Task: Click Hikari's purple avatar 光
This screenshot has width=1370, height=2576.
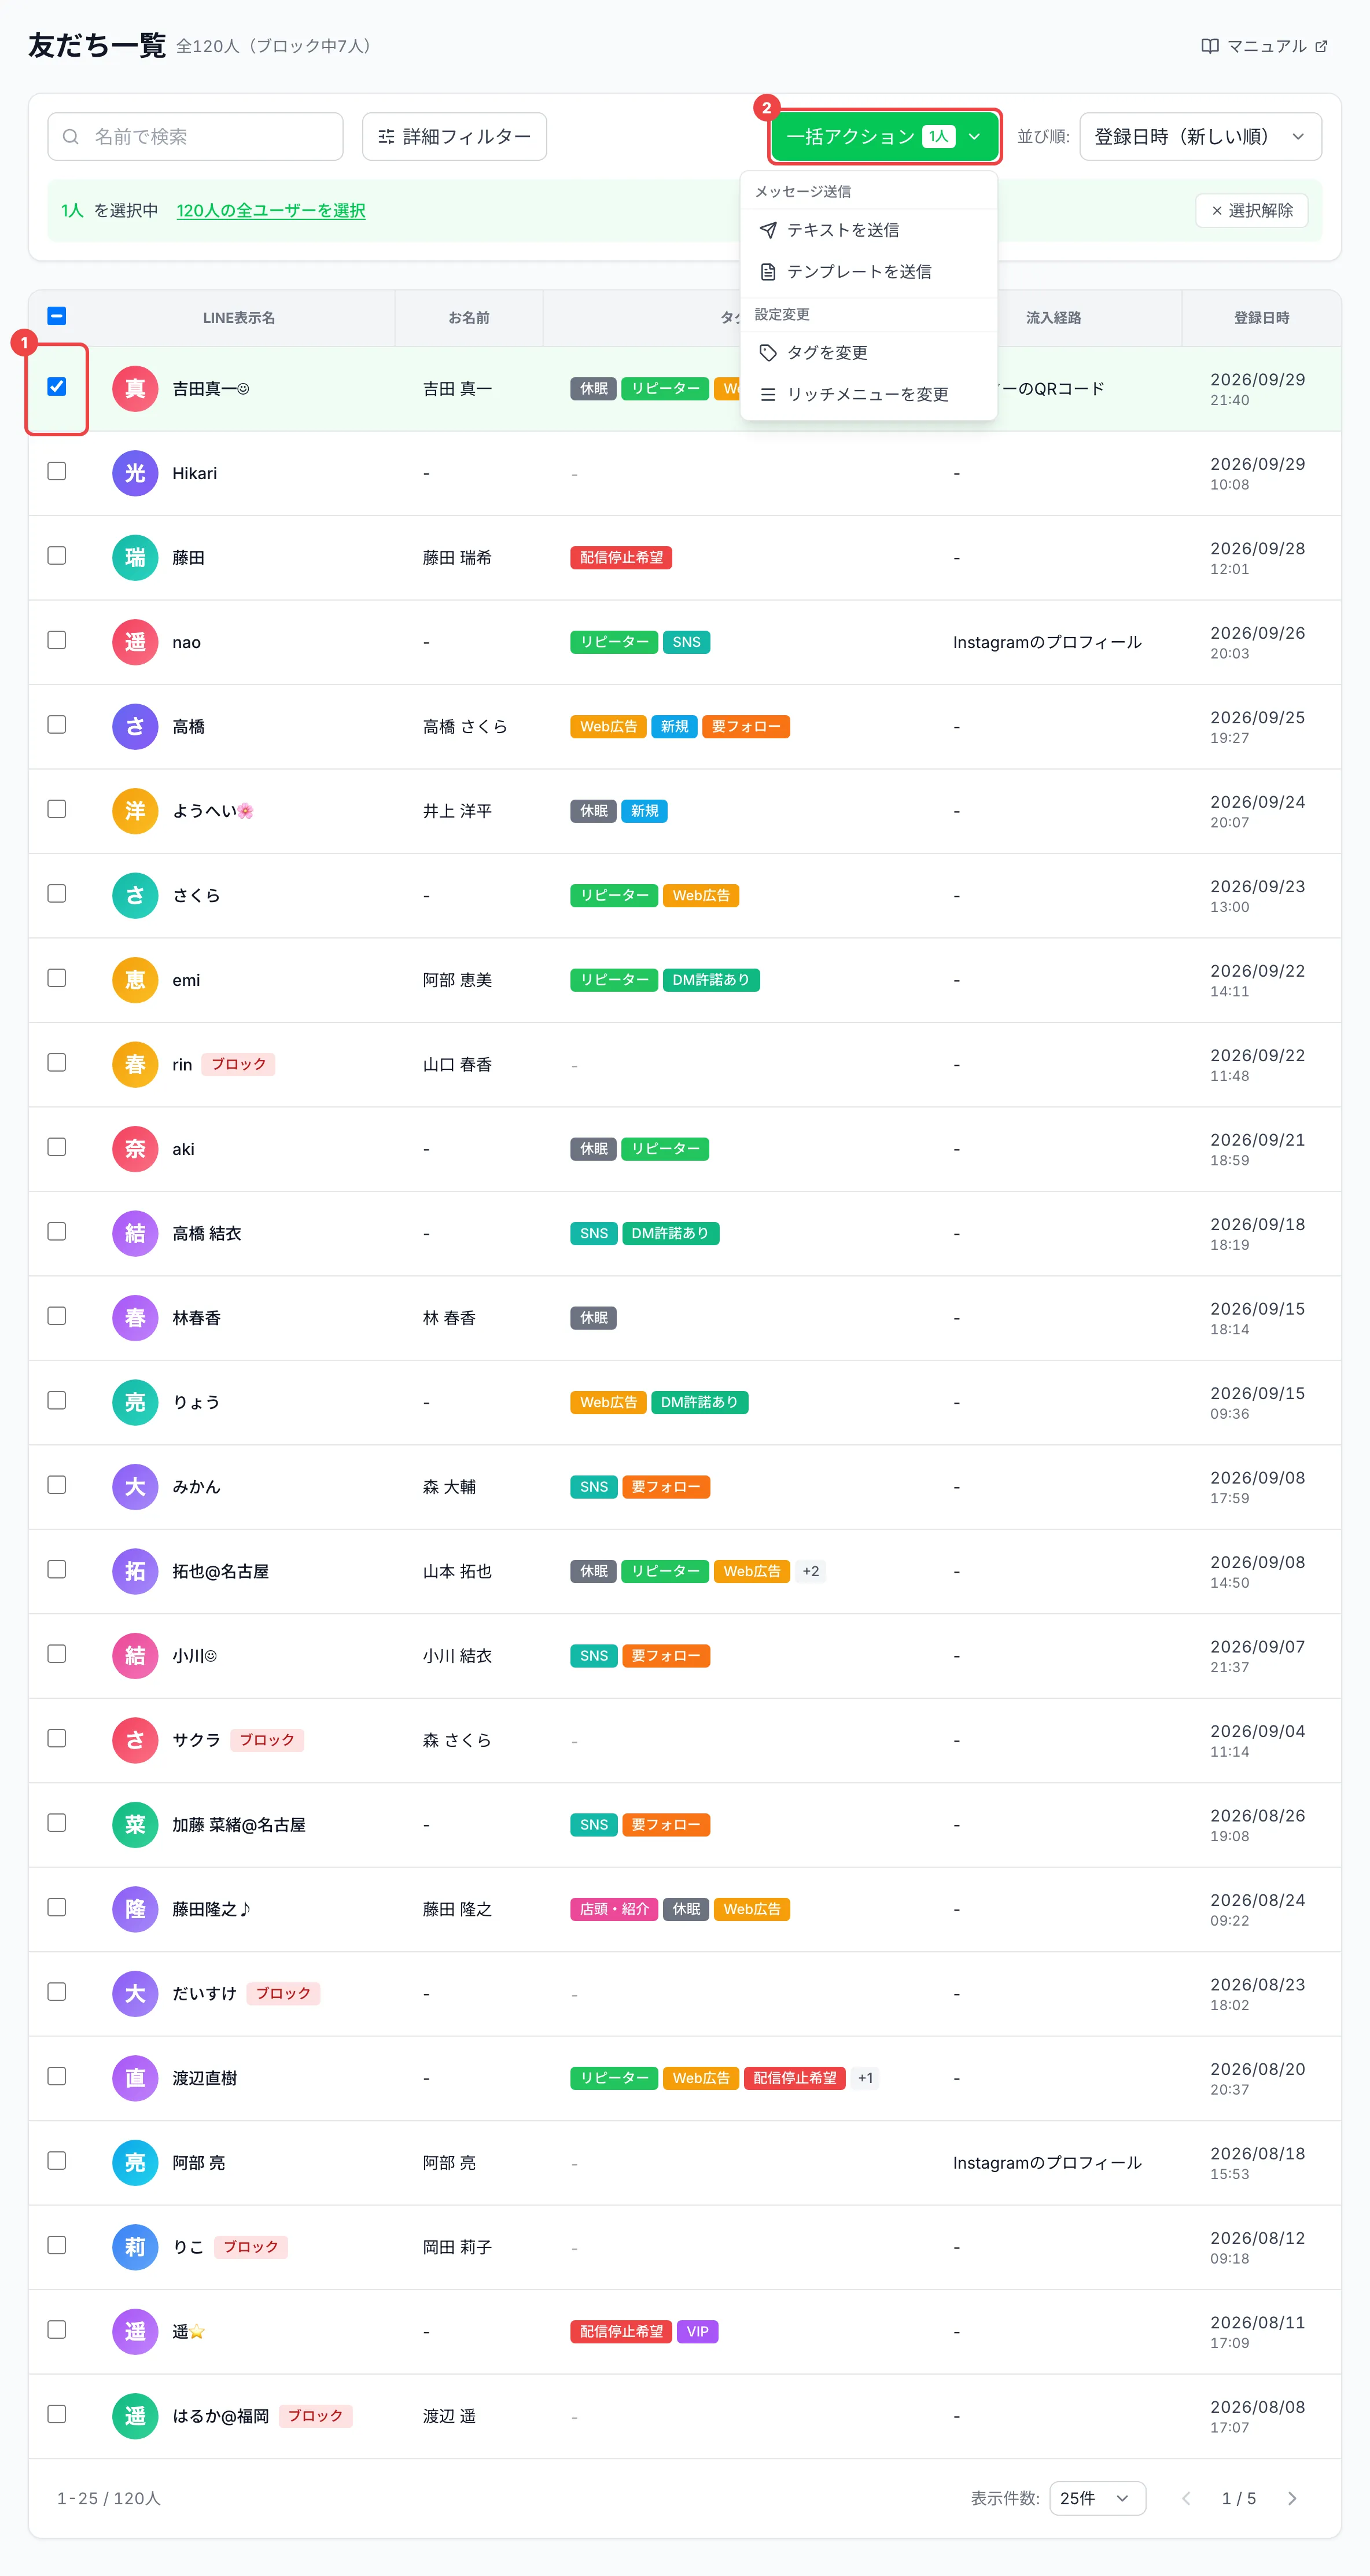Action: coord(135,473)
